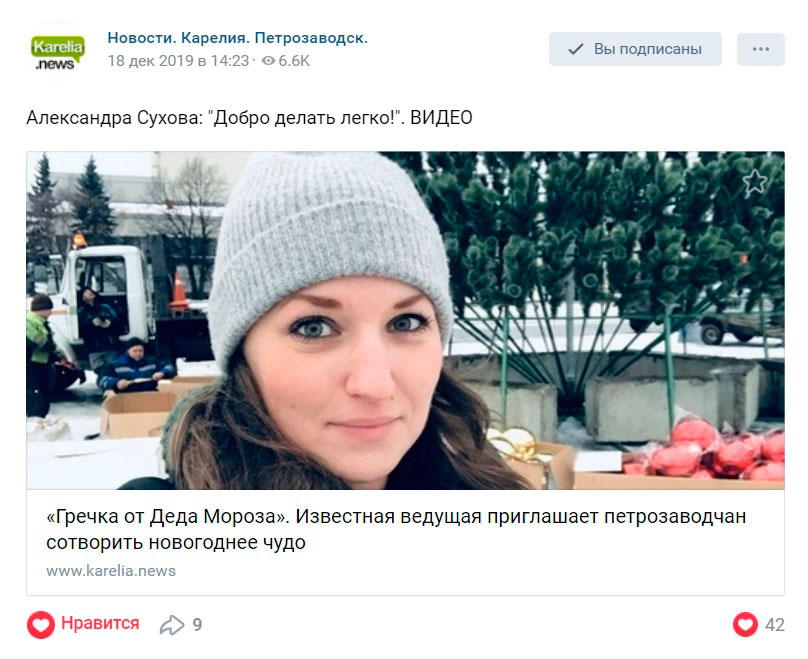Toggle the 'Вы подписаны' subscription button
The width and height of the screenshot is (808, 659).
pyautogui.click(x=635, y=49)
